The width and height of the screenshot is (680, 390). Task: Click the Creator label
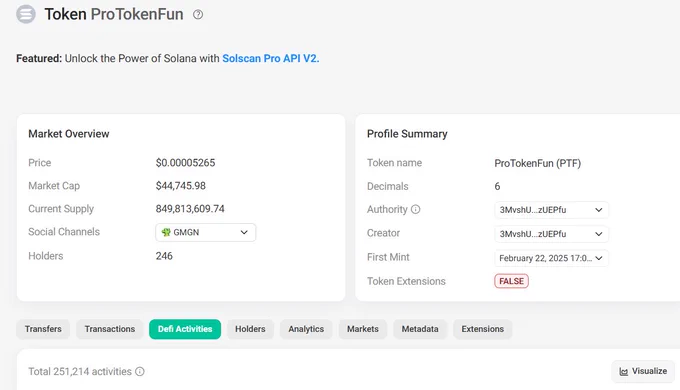pyautogui.click(x=383, y=233)
